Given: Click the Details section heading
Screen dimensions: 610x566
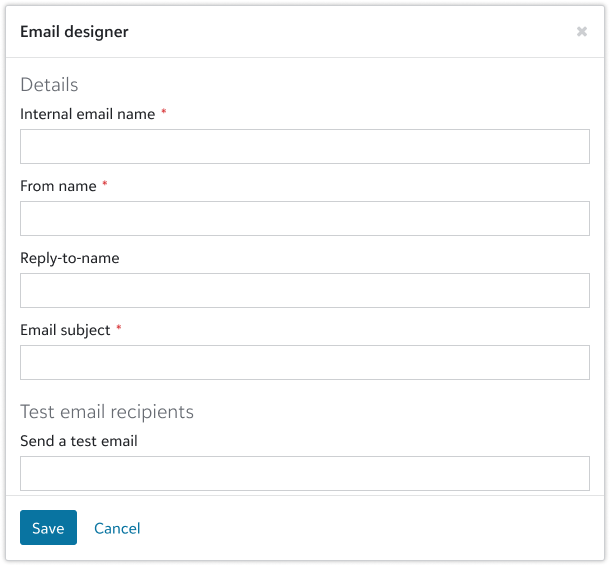Looking at the screenshot, I should (x=49, y=85).
